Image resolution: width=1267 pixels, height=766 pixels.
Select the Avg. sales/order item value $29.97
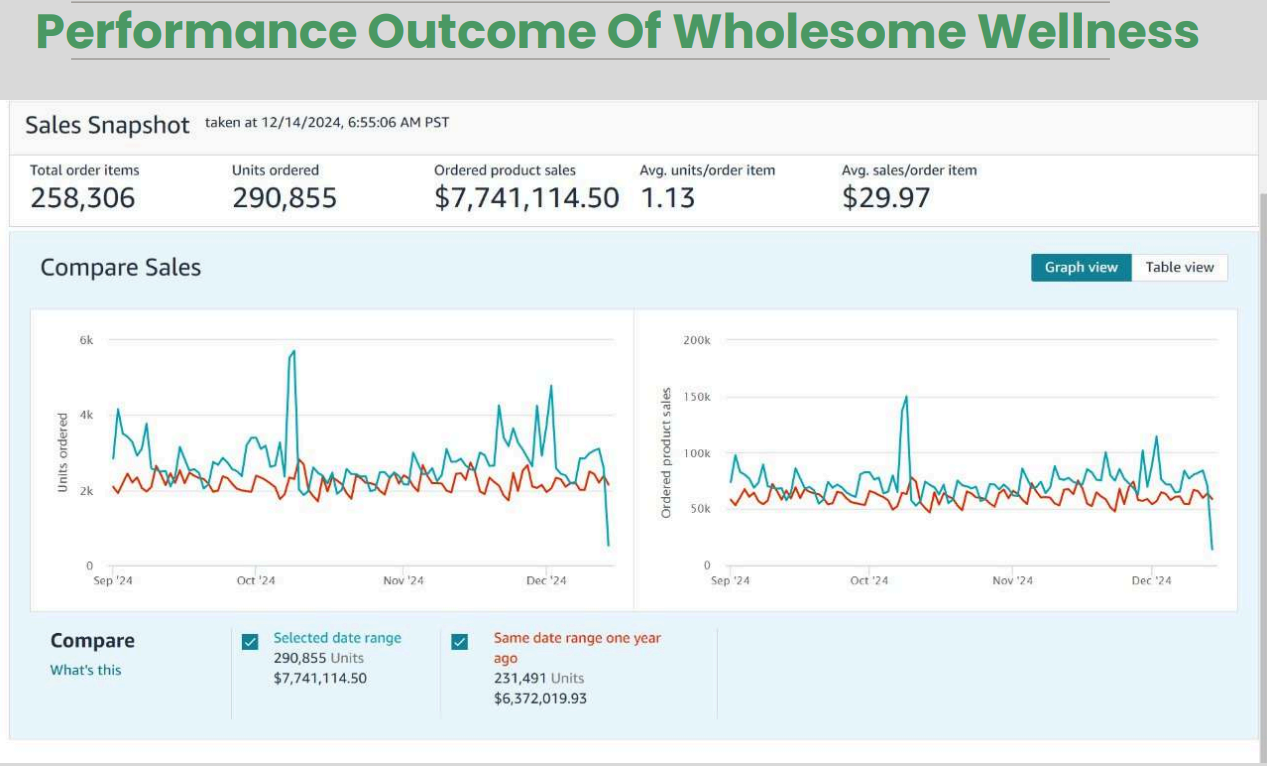885,198
